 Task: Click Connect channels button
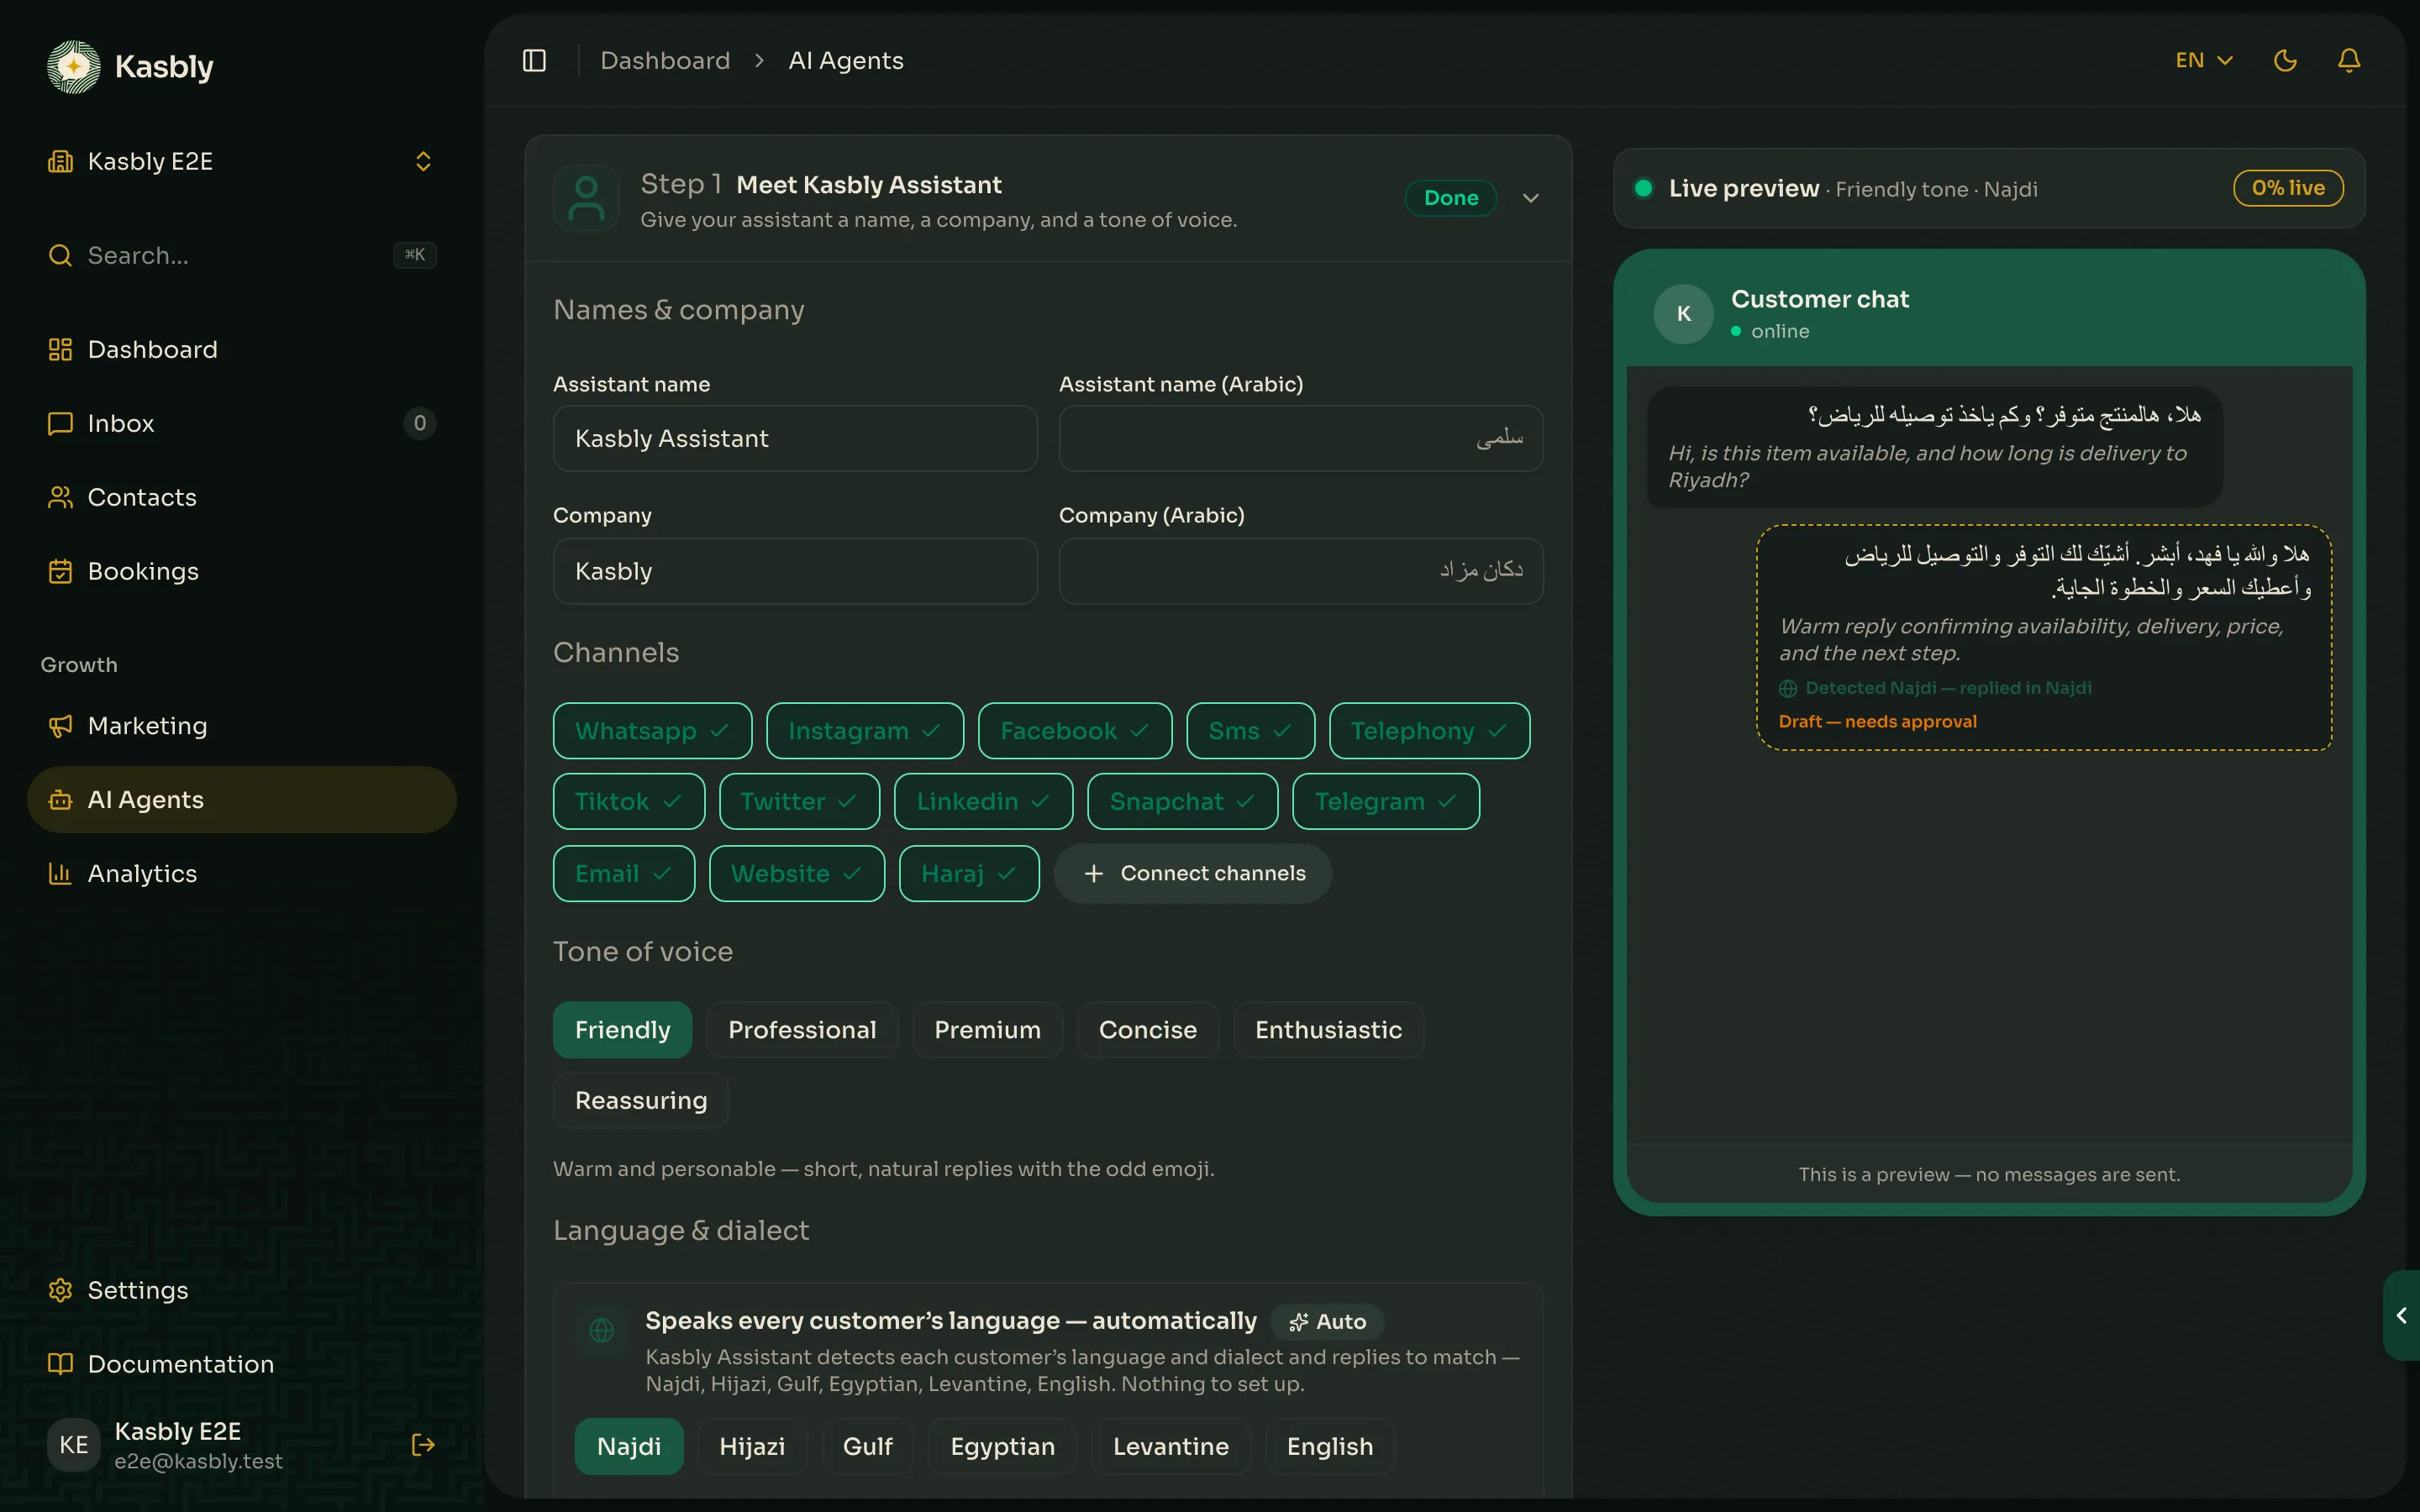point(1193,873)
